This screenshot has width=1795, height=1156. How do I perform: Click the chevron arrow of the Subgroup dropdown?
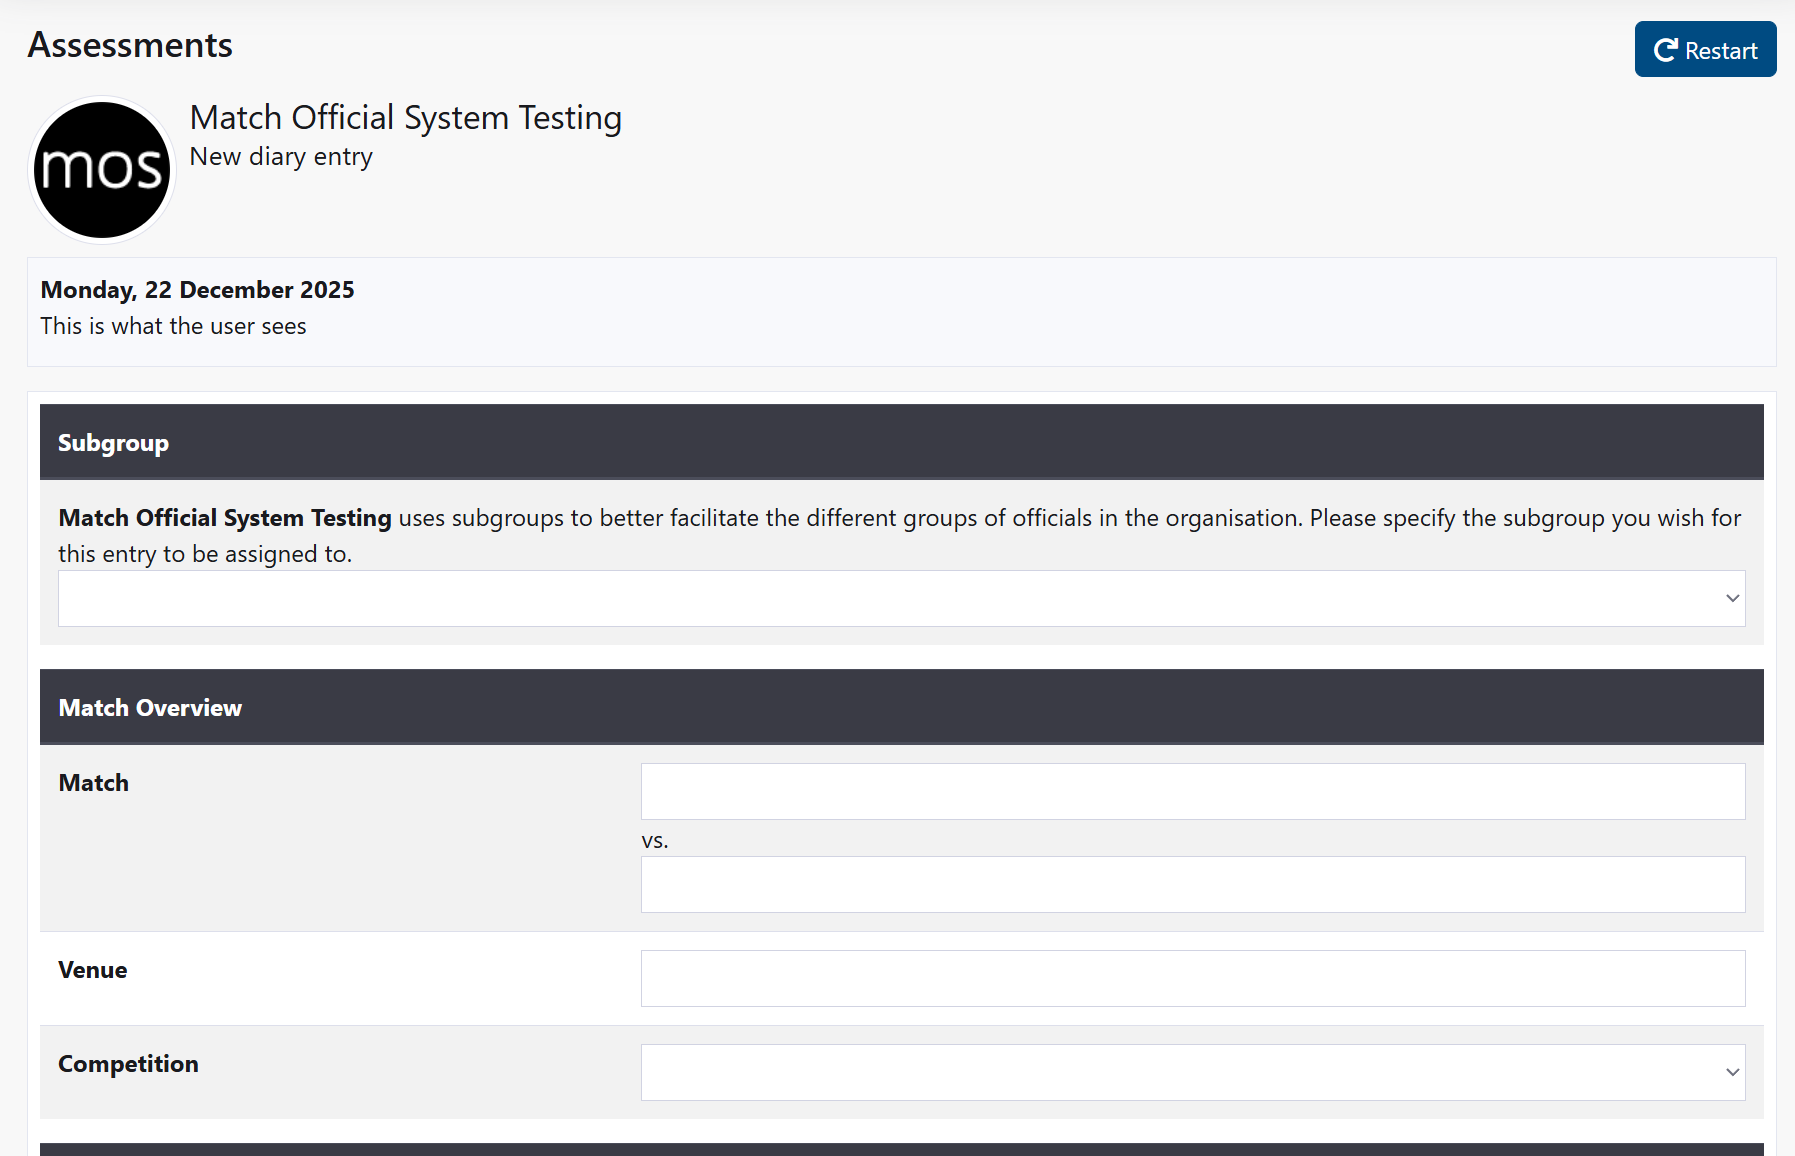1732,598
